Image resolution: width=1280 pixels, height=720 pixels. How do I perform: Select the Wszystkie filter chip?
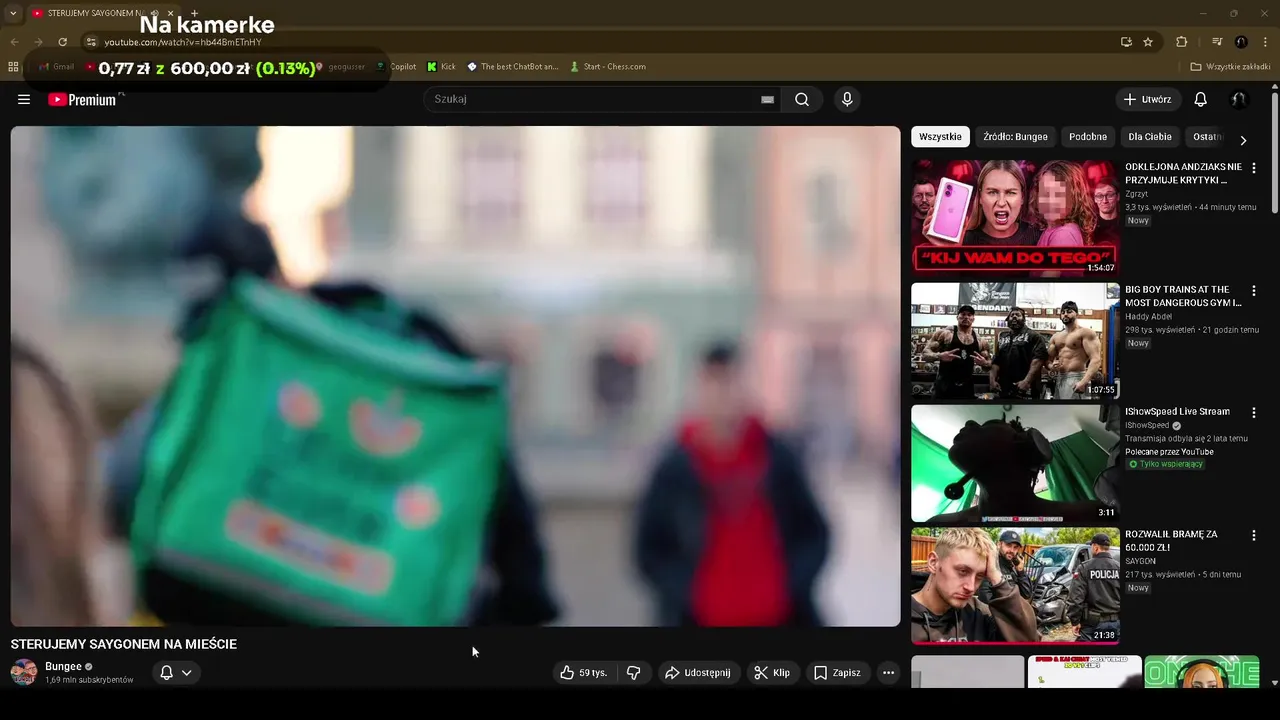[940, 137]
